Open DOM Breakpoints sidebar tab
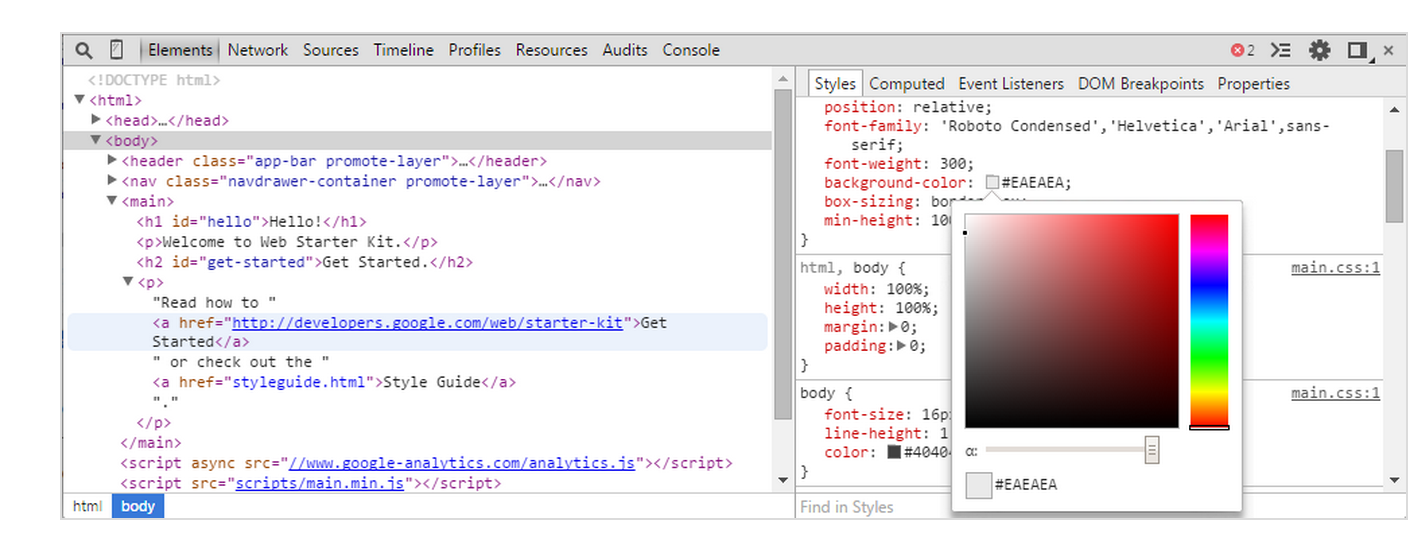This screenshot has height=554, width=1408. coord(1141,84)
